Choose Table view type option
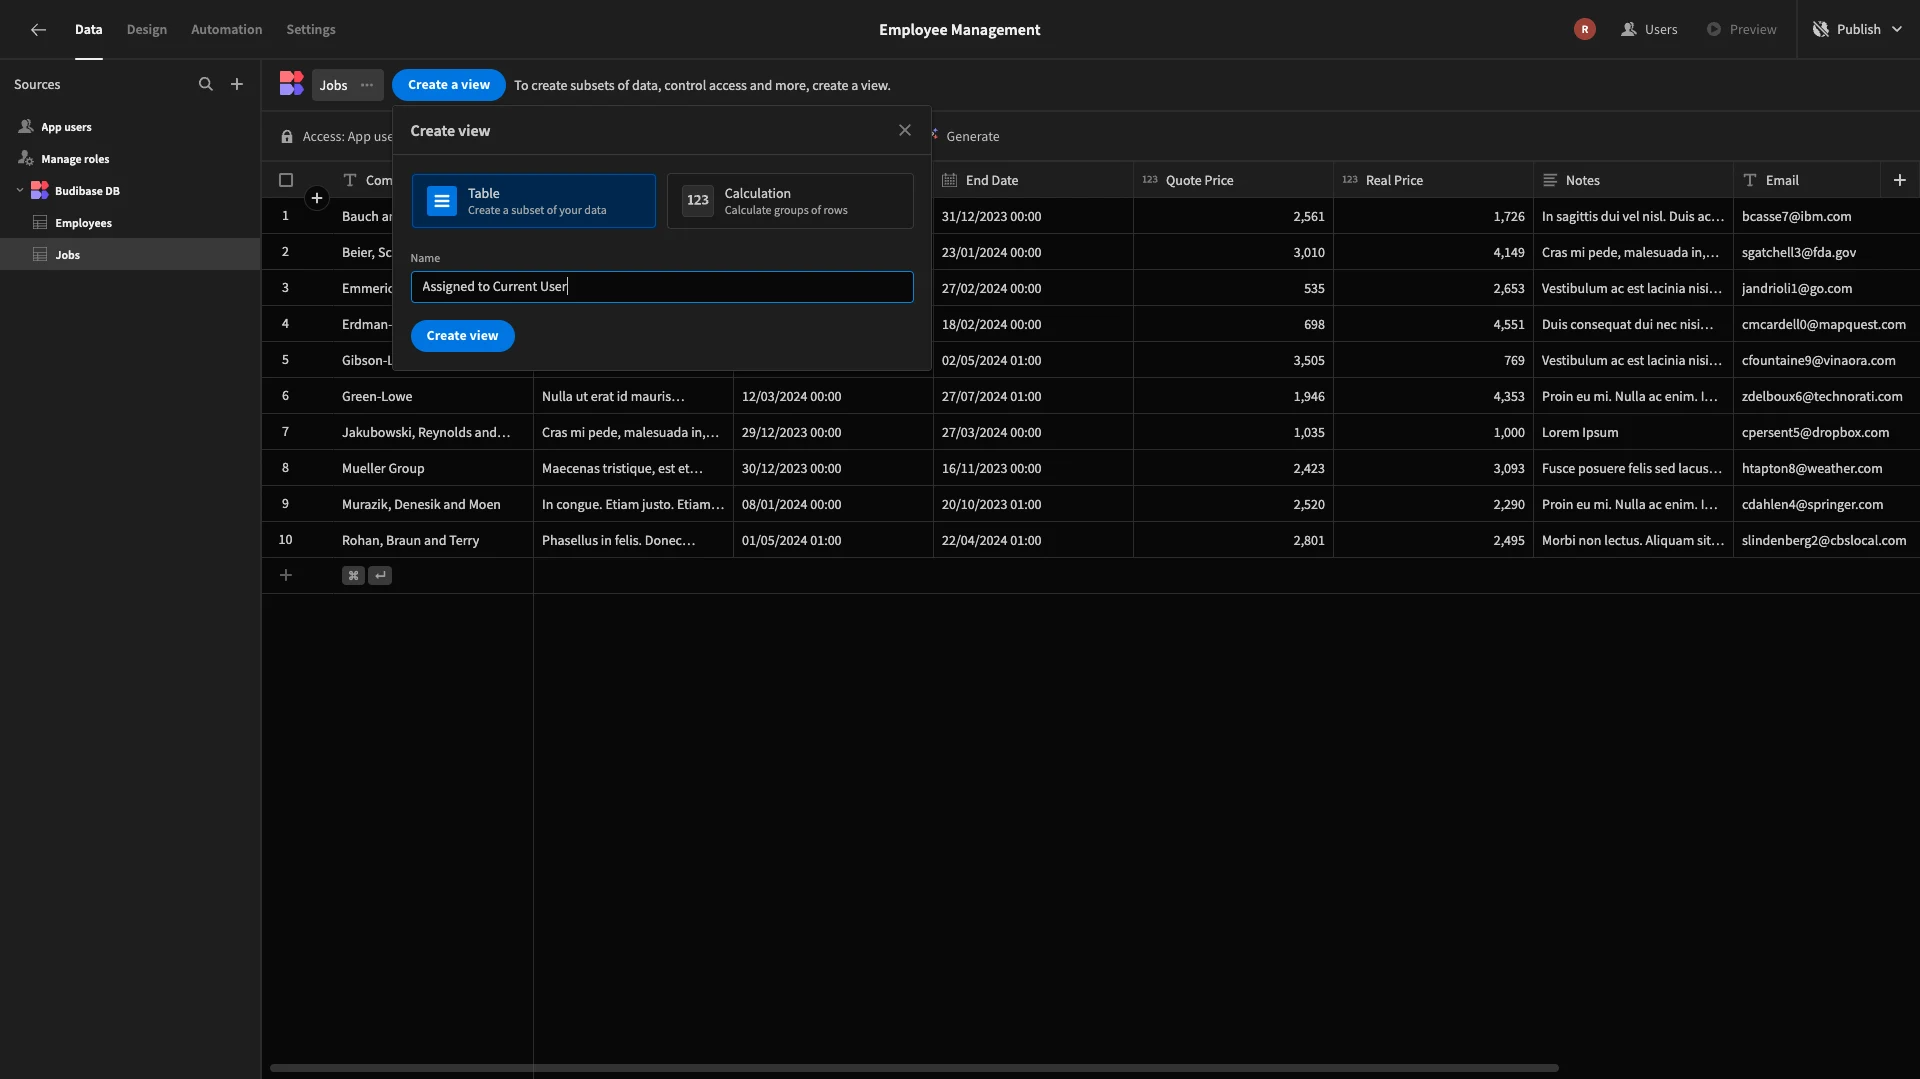Image resolution: width=1920 pixels, height=1079 pixels. (x=533, y=201)
